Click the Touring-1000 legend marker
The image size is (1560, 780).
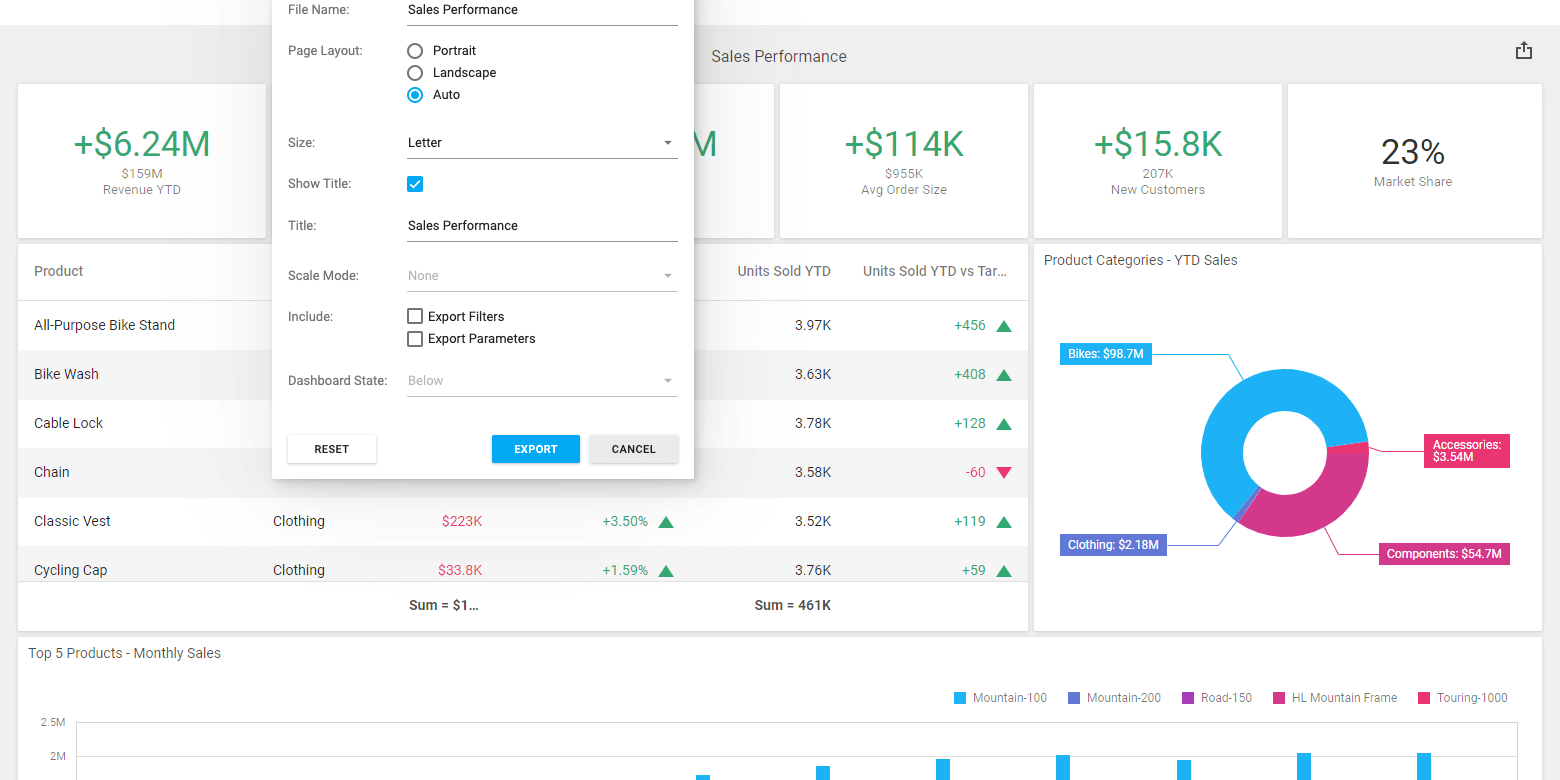point(1424,698)
